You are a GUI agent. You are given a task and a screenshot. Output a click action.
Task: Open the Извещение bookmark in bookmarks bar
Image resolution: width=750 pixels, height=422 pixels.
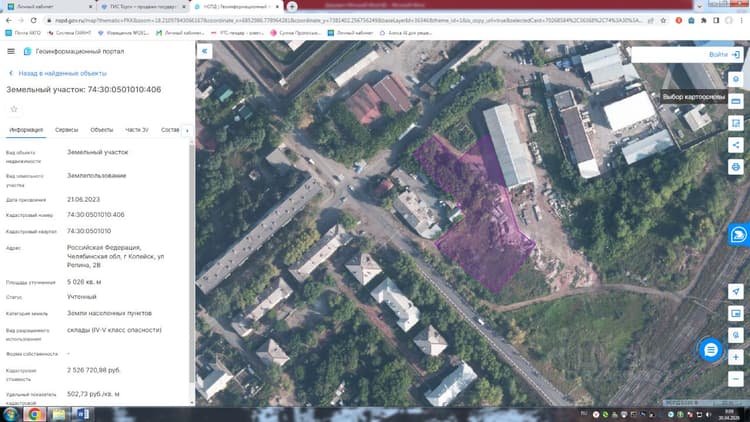123,33
